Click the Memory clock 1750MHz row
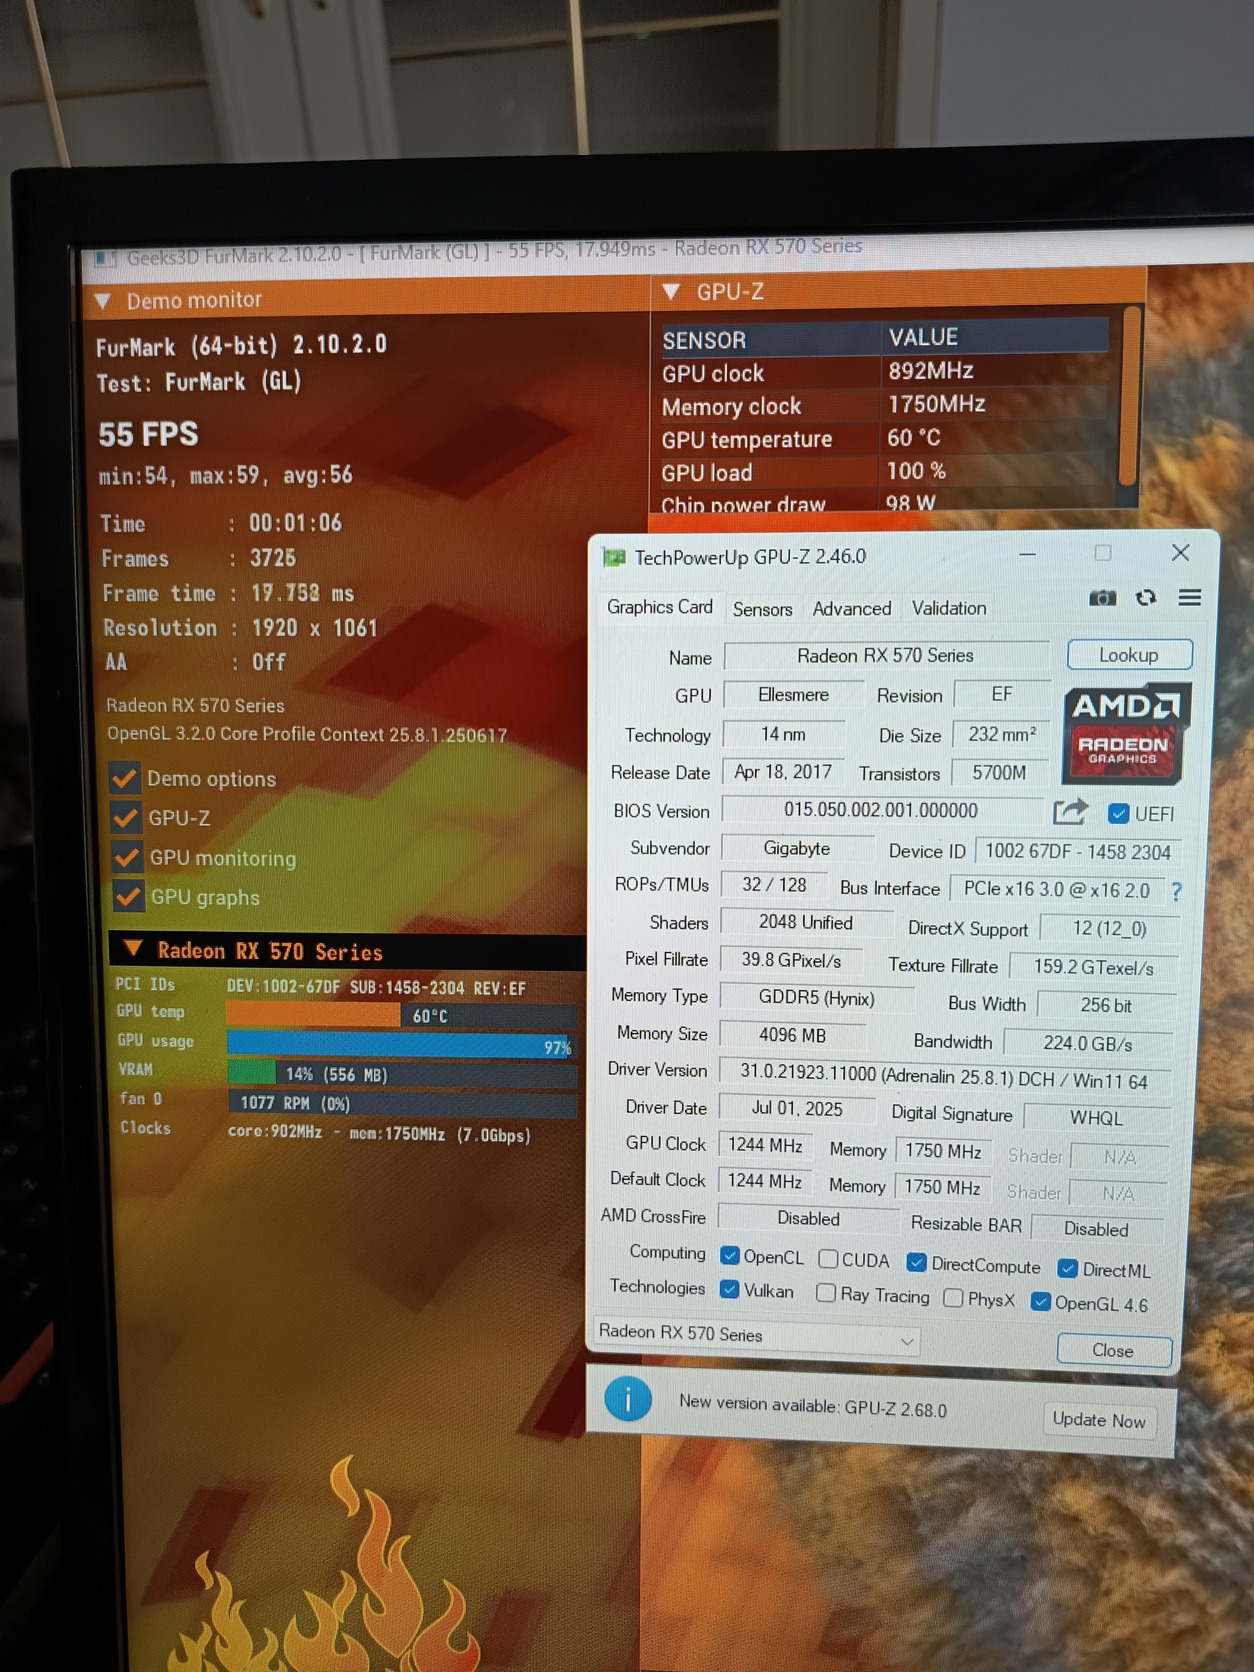Screen dimensions: 1254x1672 tap(885, 405)
